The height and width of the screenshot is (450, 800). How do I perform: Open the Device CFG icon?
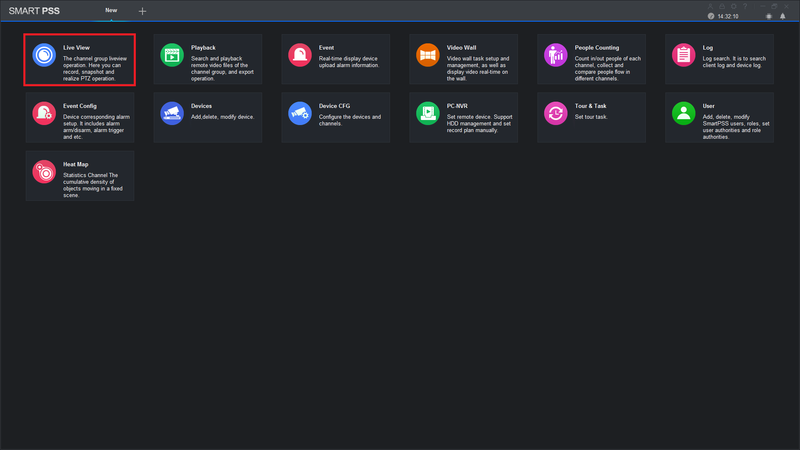pos(300,113)
